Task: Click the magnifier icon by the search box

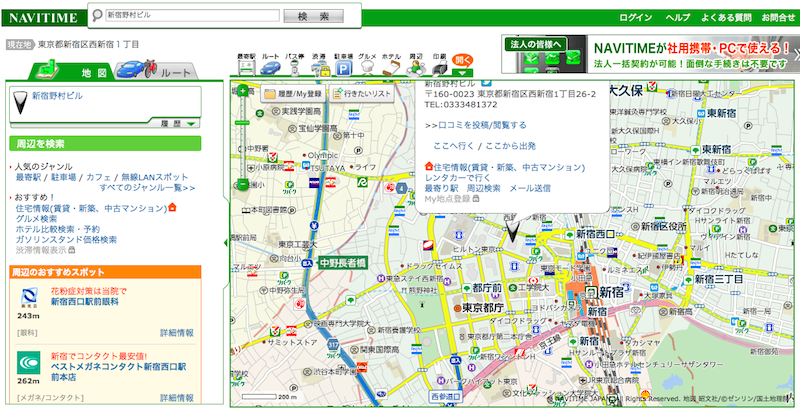Action: click(97, 16)
